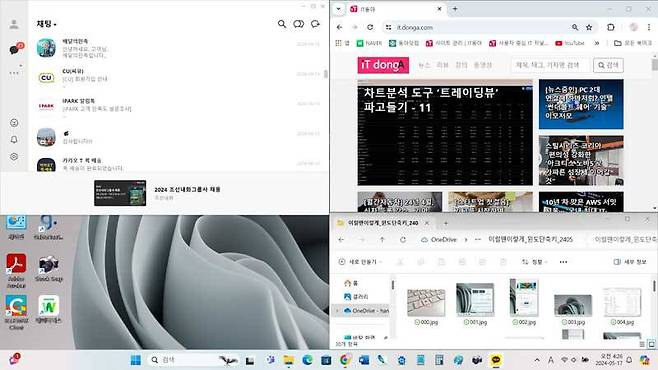
Task: Open the first KakaoTalk chat with the blue avatar
Action: (178, 48)
